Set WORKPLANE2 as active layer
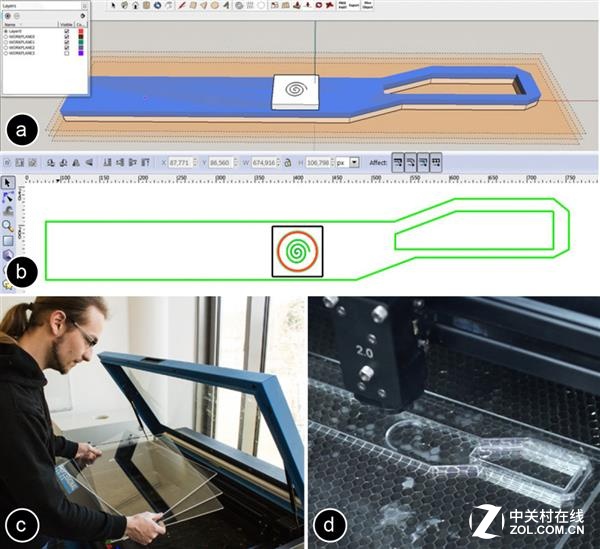Screen dimensions: 600x549 6,48
